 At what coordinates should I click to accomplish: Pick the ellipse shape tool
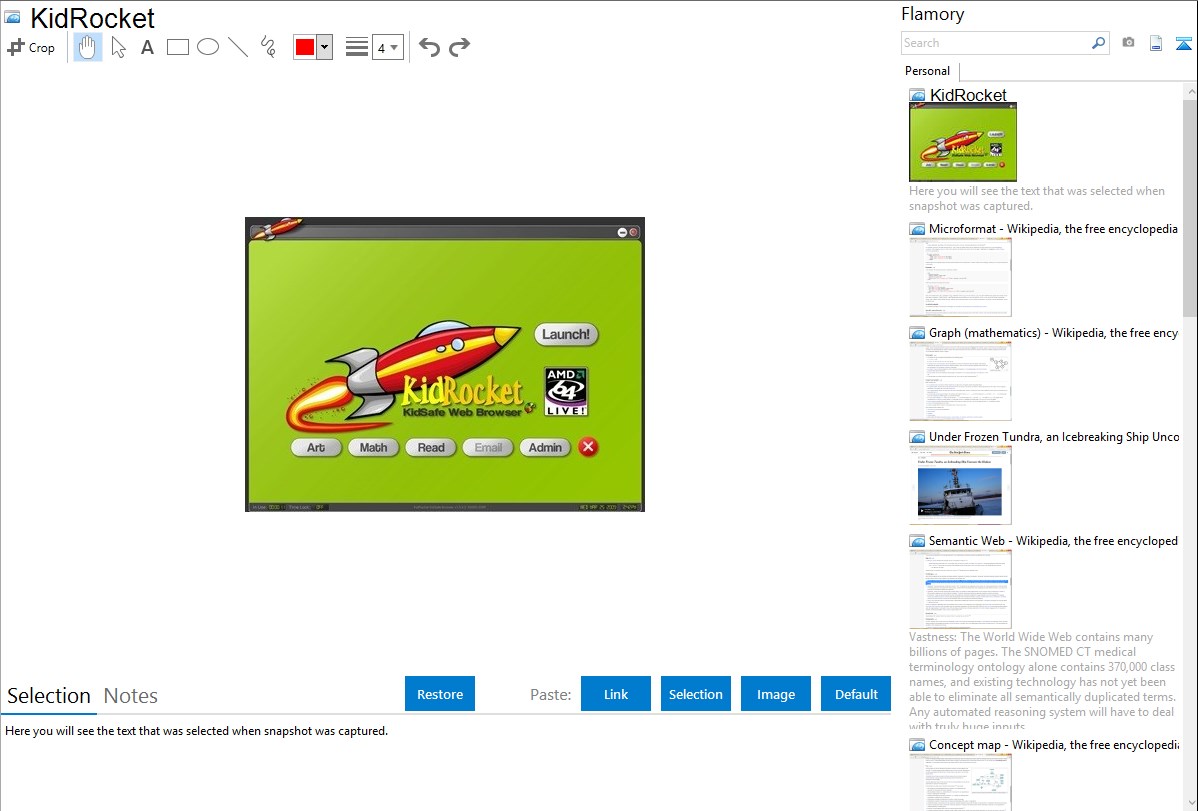click(208, 47)
